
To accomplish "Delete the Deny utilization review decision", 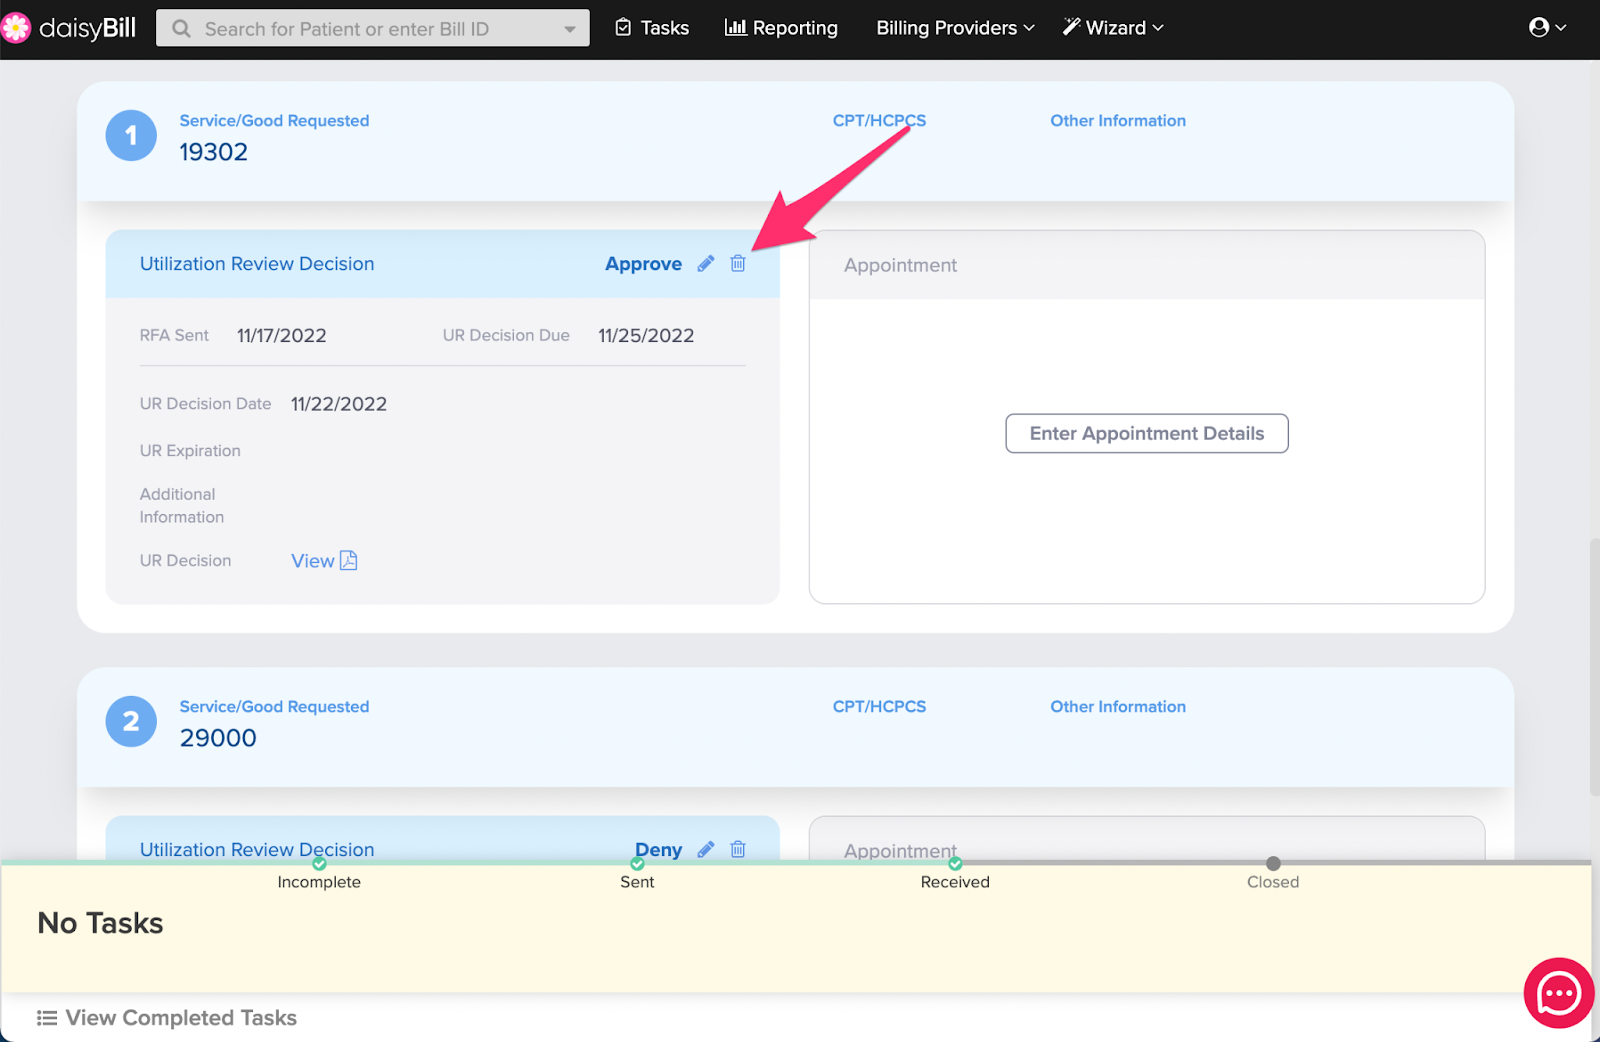I will 738,849.
